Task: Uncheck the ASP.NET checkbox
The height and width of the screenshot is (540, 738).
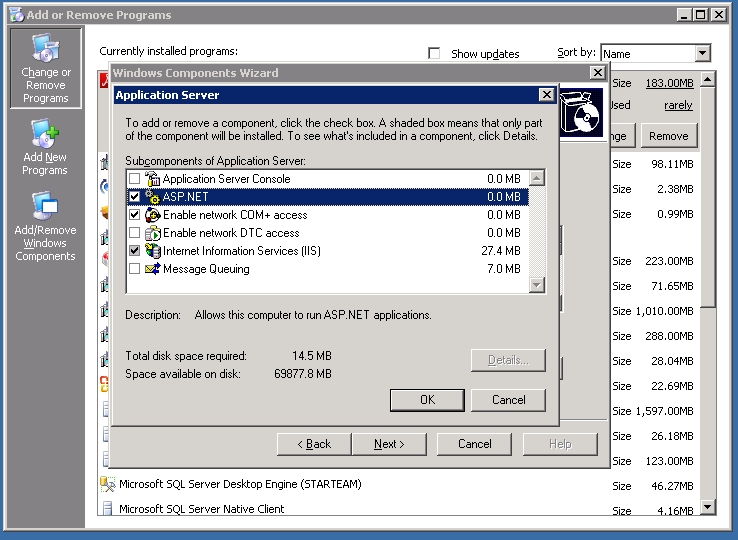Action: coord(134,197)
